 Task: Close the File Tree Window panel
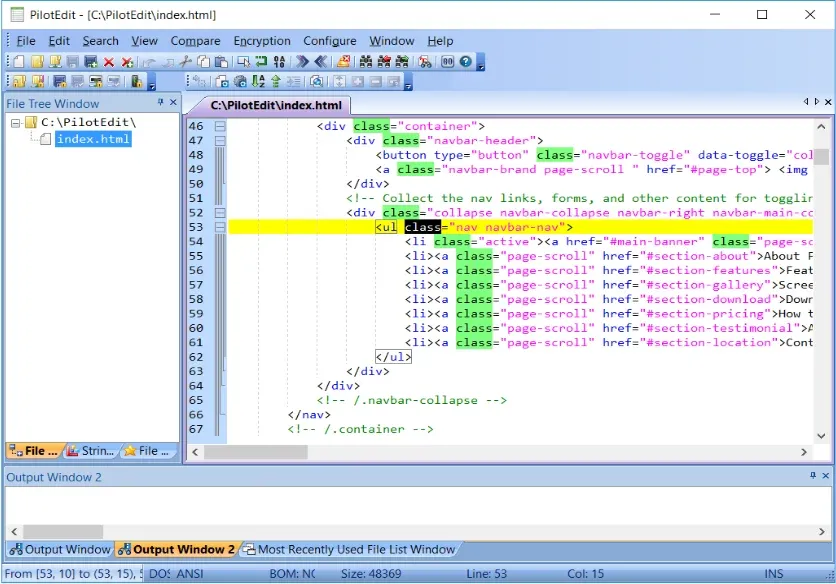pyautogui.click(x=173, y=102)
